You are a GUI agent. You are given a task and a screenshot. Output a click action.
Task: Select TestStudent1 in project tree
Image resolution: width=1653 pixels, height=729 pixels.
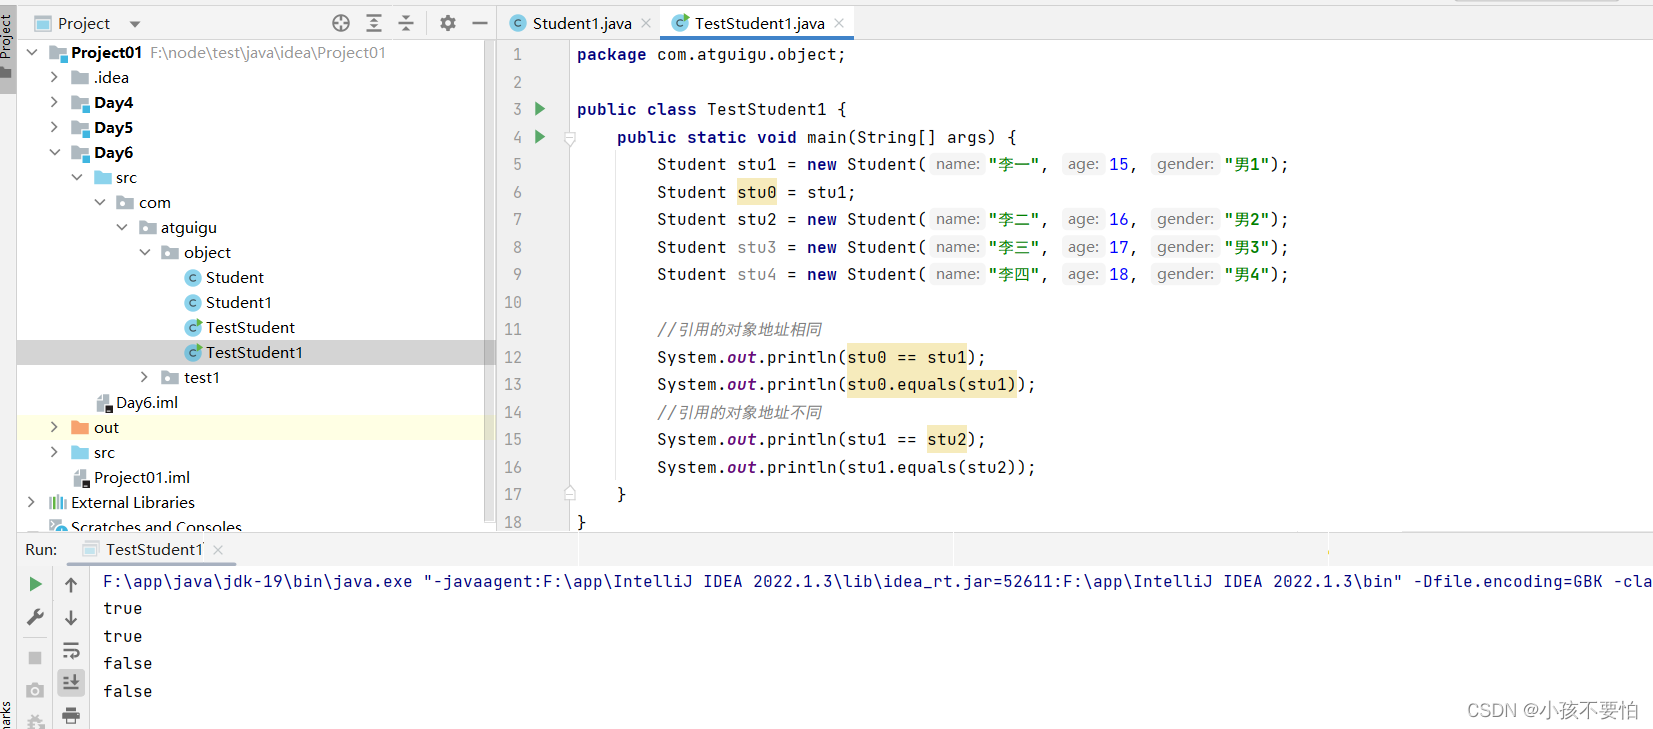254,352
